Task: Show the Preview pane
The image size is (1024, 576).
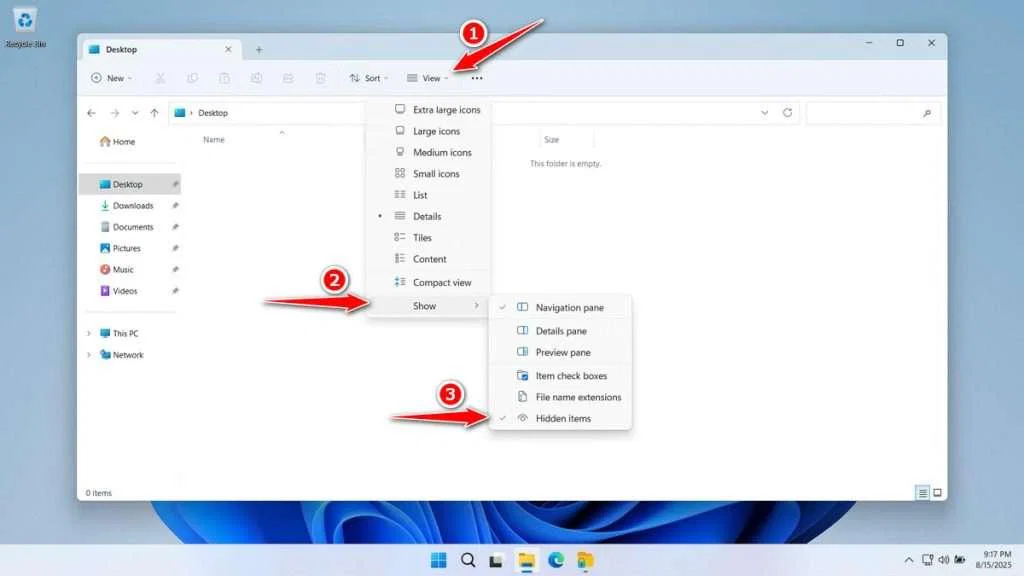Action: [x=565, y=352]
